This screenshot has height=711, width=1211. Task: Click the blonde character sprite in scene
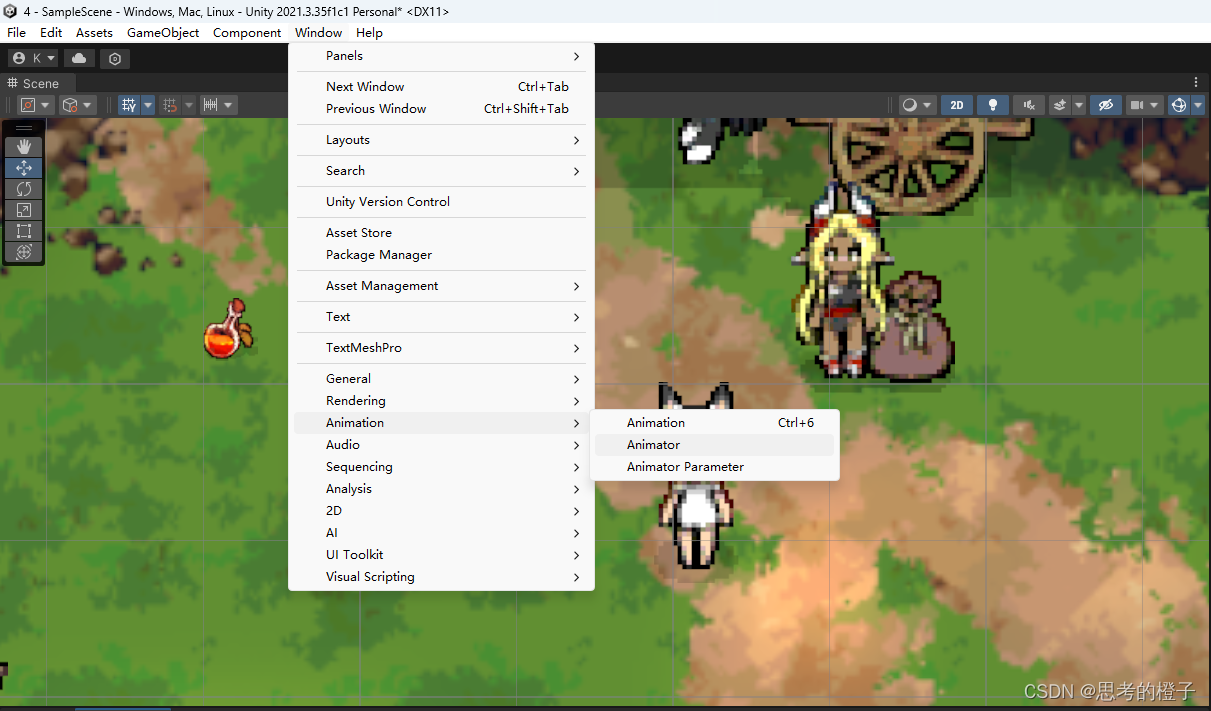[x=842, y=282]
